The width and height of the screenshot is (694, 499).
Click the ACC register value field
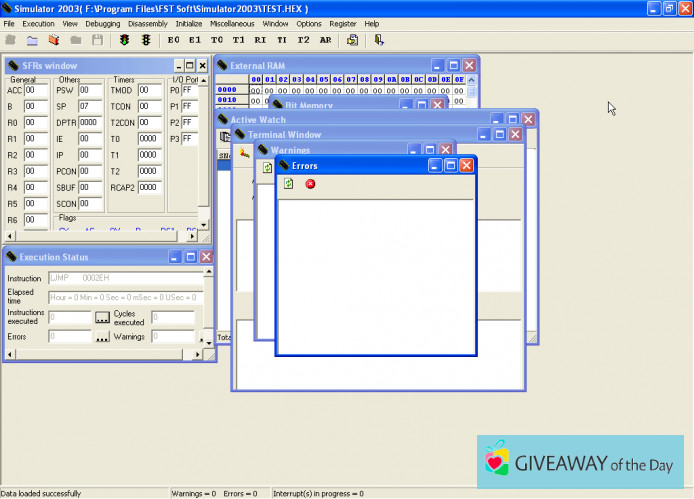[36, 90]
